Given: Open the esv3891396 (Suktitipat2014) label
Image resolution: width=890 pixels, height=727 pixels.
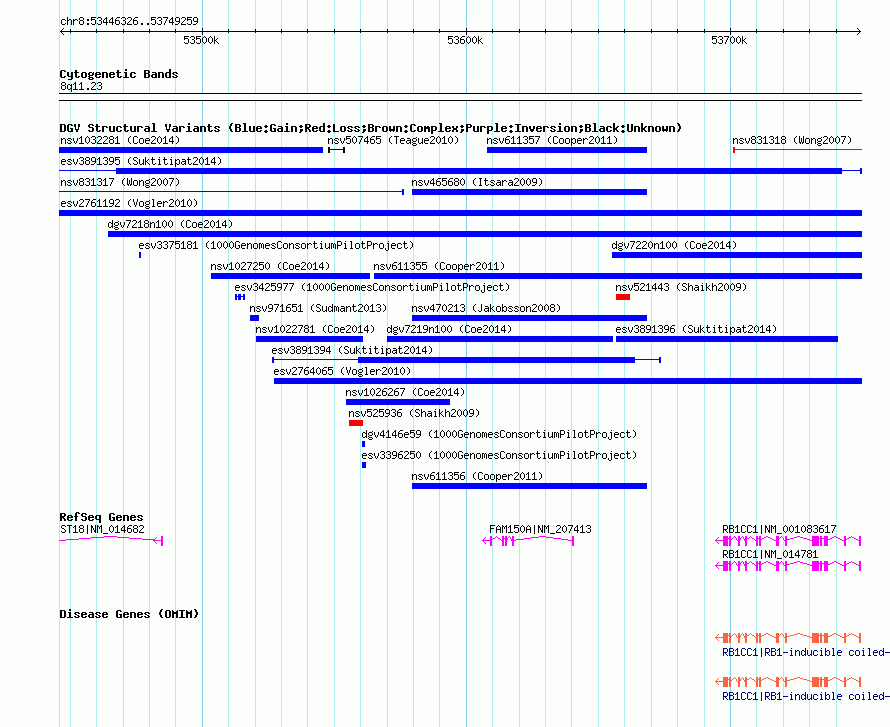Looking at the screenshot, I should pyautogui.click(x=696, y=329).
